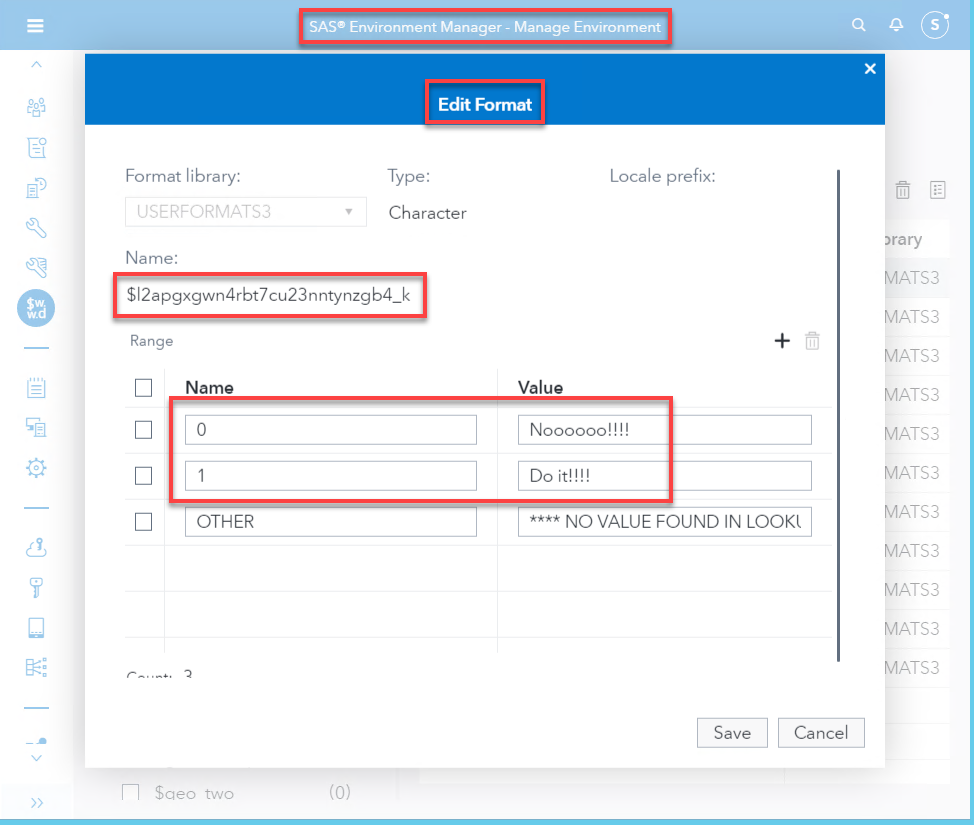Select the highlighted User-Defined Formats sidebar icon

coord(36,308)
